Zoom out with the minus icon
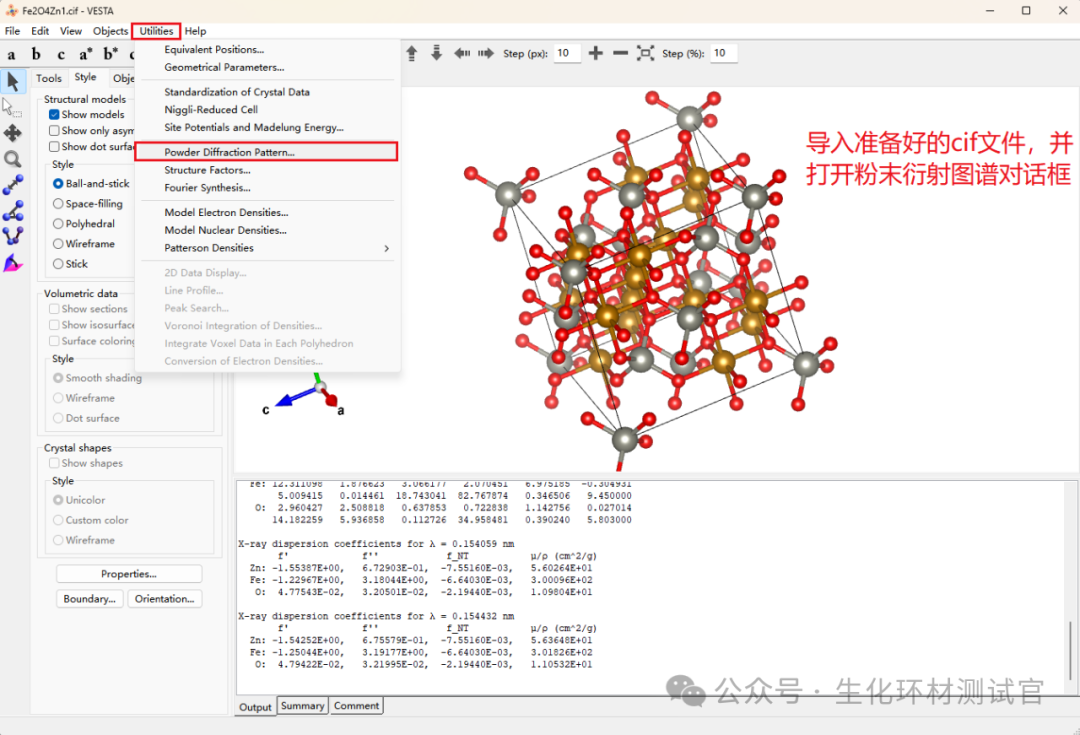Image resolution: width=1080 pixels, height=735 pixels. pyautogui.click(x=621, y=53)
